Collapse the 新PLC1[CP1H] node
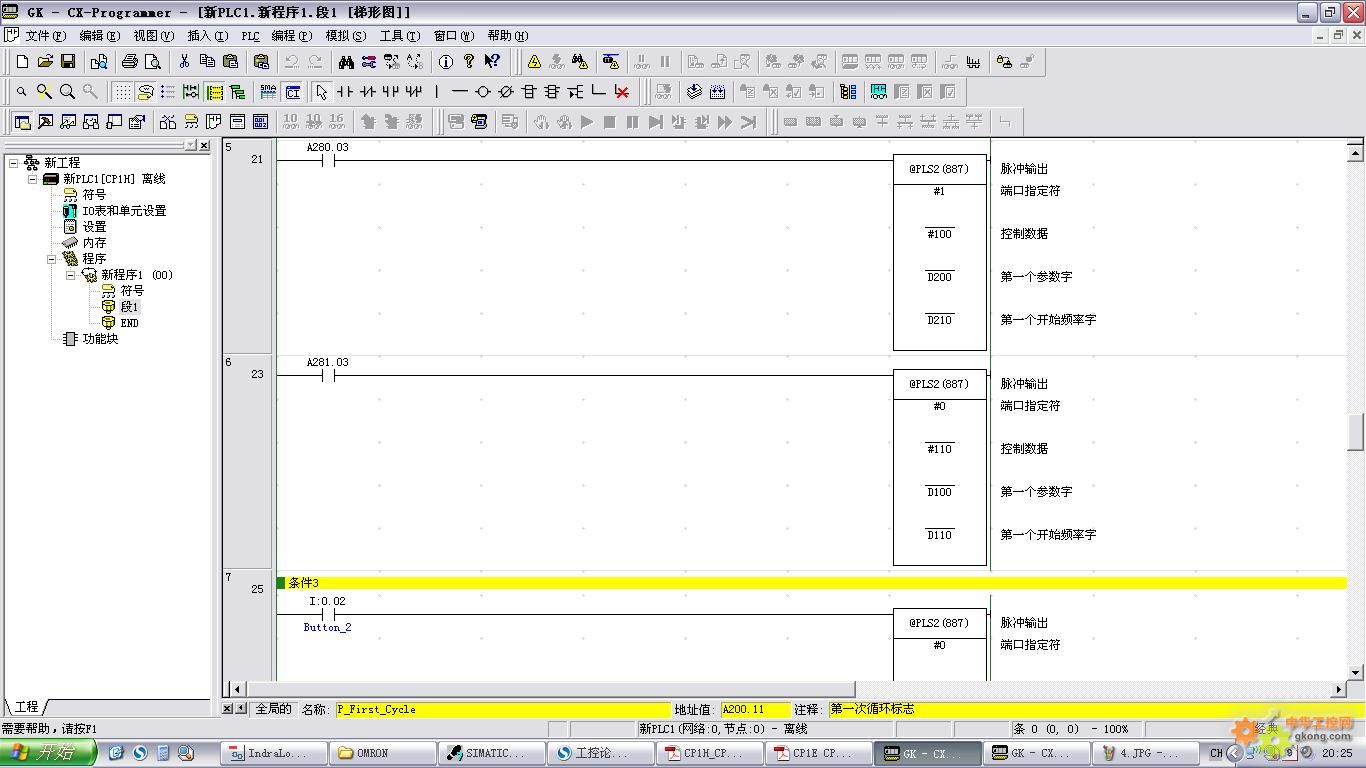 (x=32, y=179)
